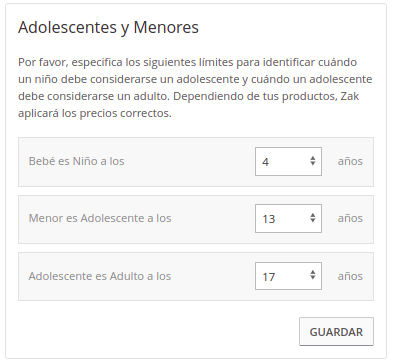Click 'años' beside the Menor es Adolescente field

(350, 219)
